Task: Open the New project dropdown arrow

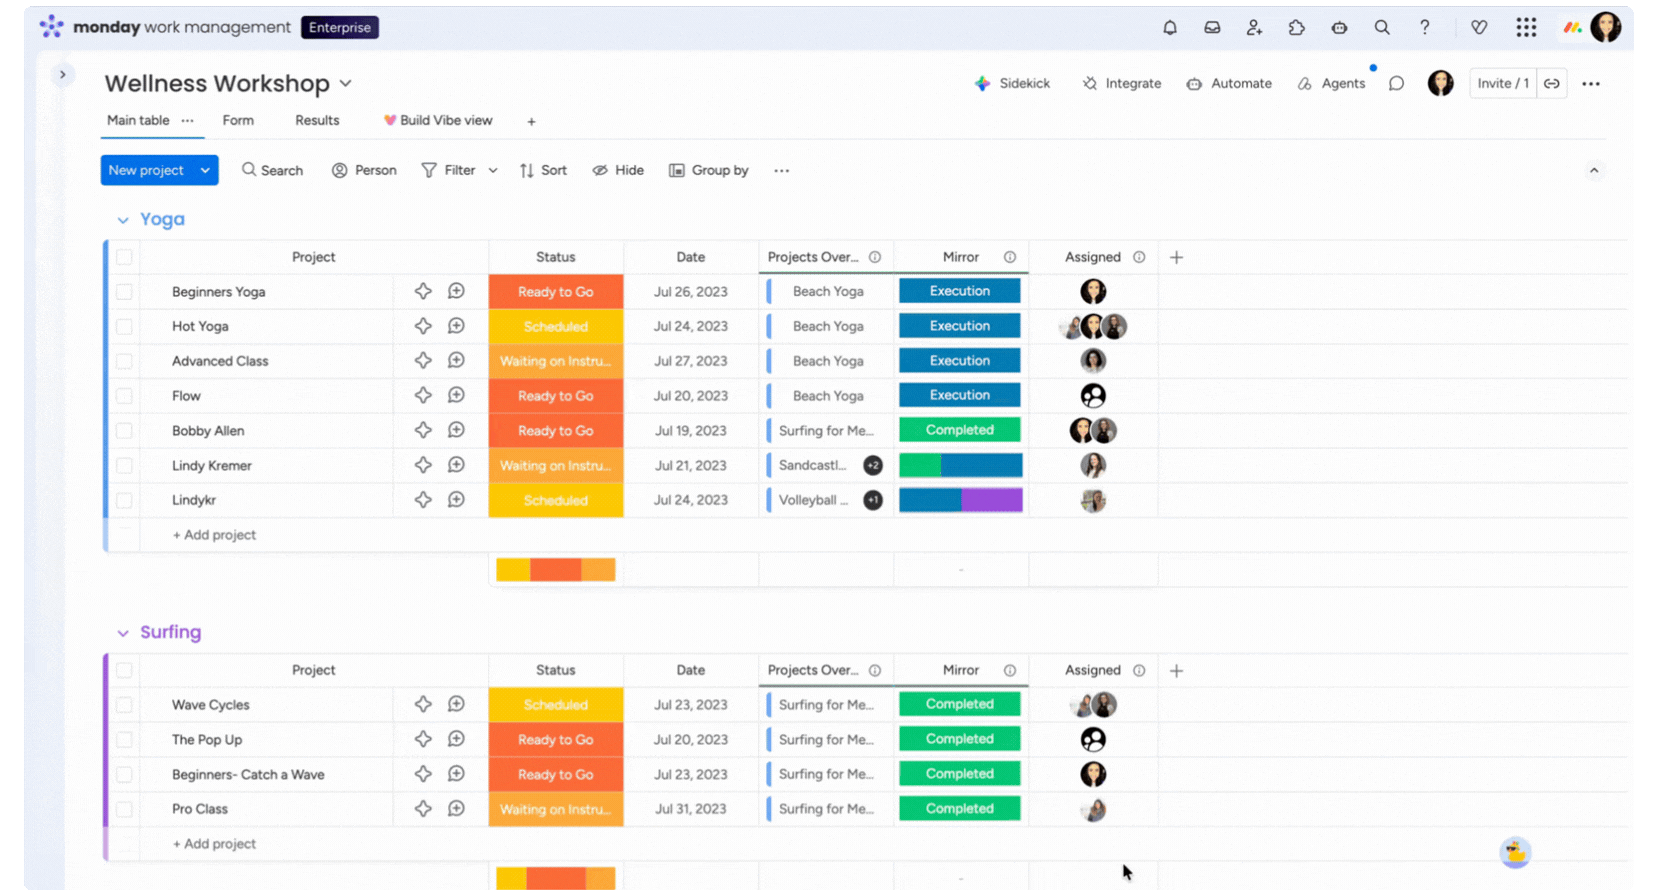Action: 205,170
